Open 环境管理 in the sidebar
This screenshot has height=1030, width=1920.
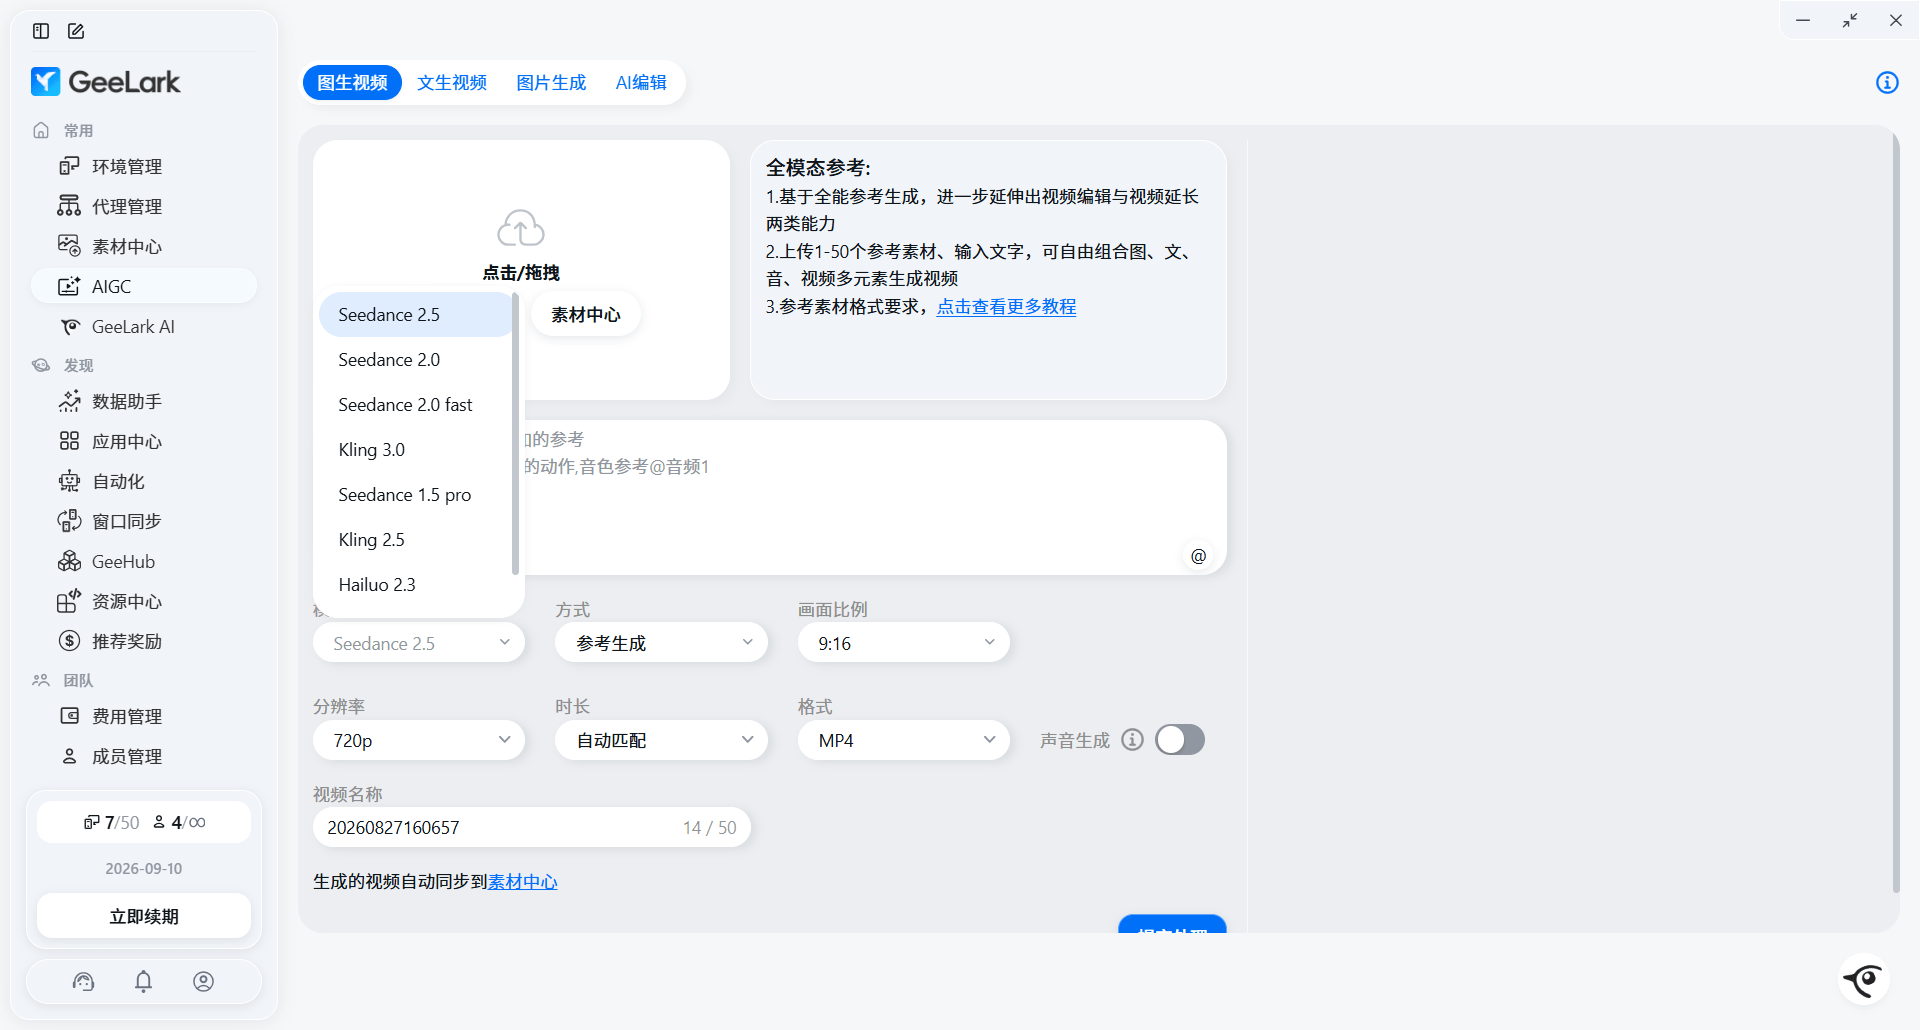tap(144, 166)
